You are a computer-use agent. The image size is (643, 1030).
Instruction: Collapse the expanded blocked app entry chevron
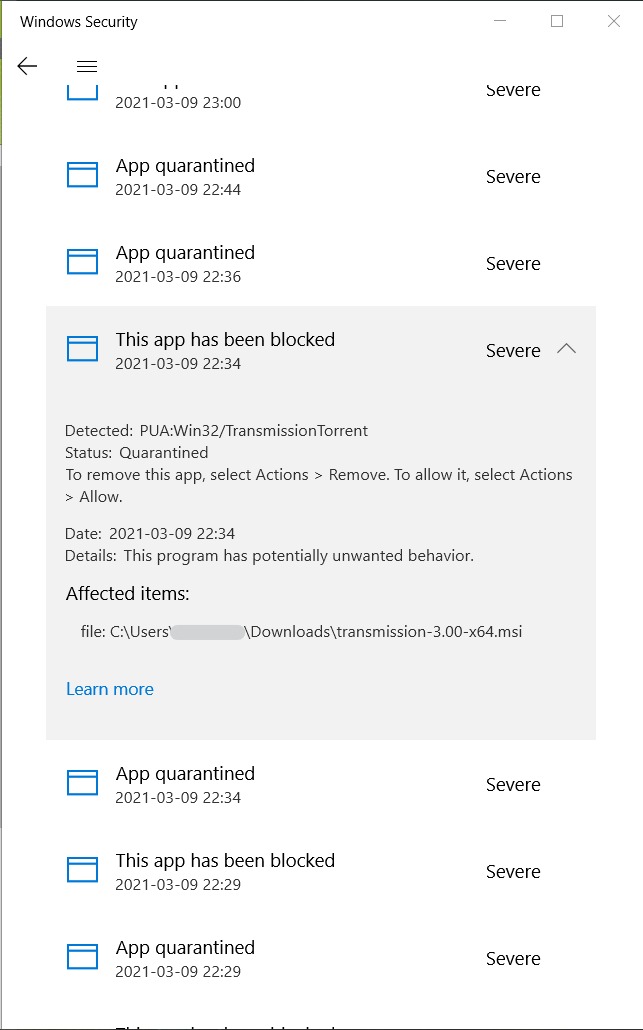(x=566, y=349)
